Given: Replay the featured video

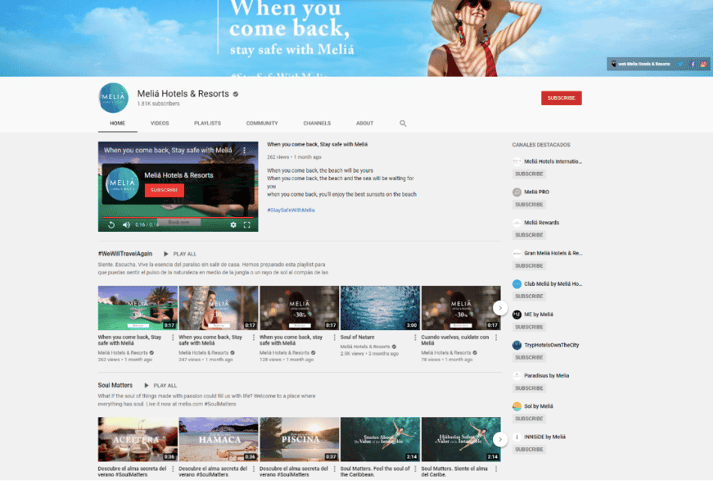Looking at the screenshot, I should point(111,225).
